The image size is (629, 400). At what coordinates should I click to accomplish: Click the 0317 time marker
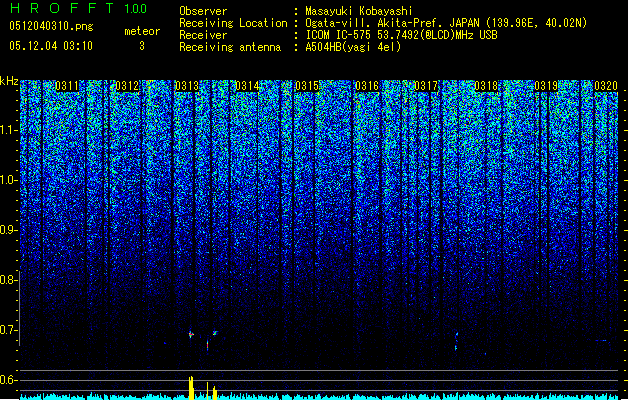pos(426,86)
